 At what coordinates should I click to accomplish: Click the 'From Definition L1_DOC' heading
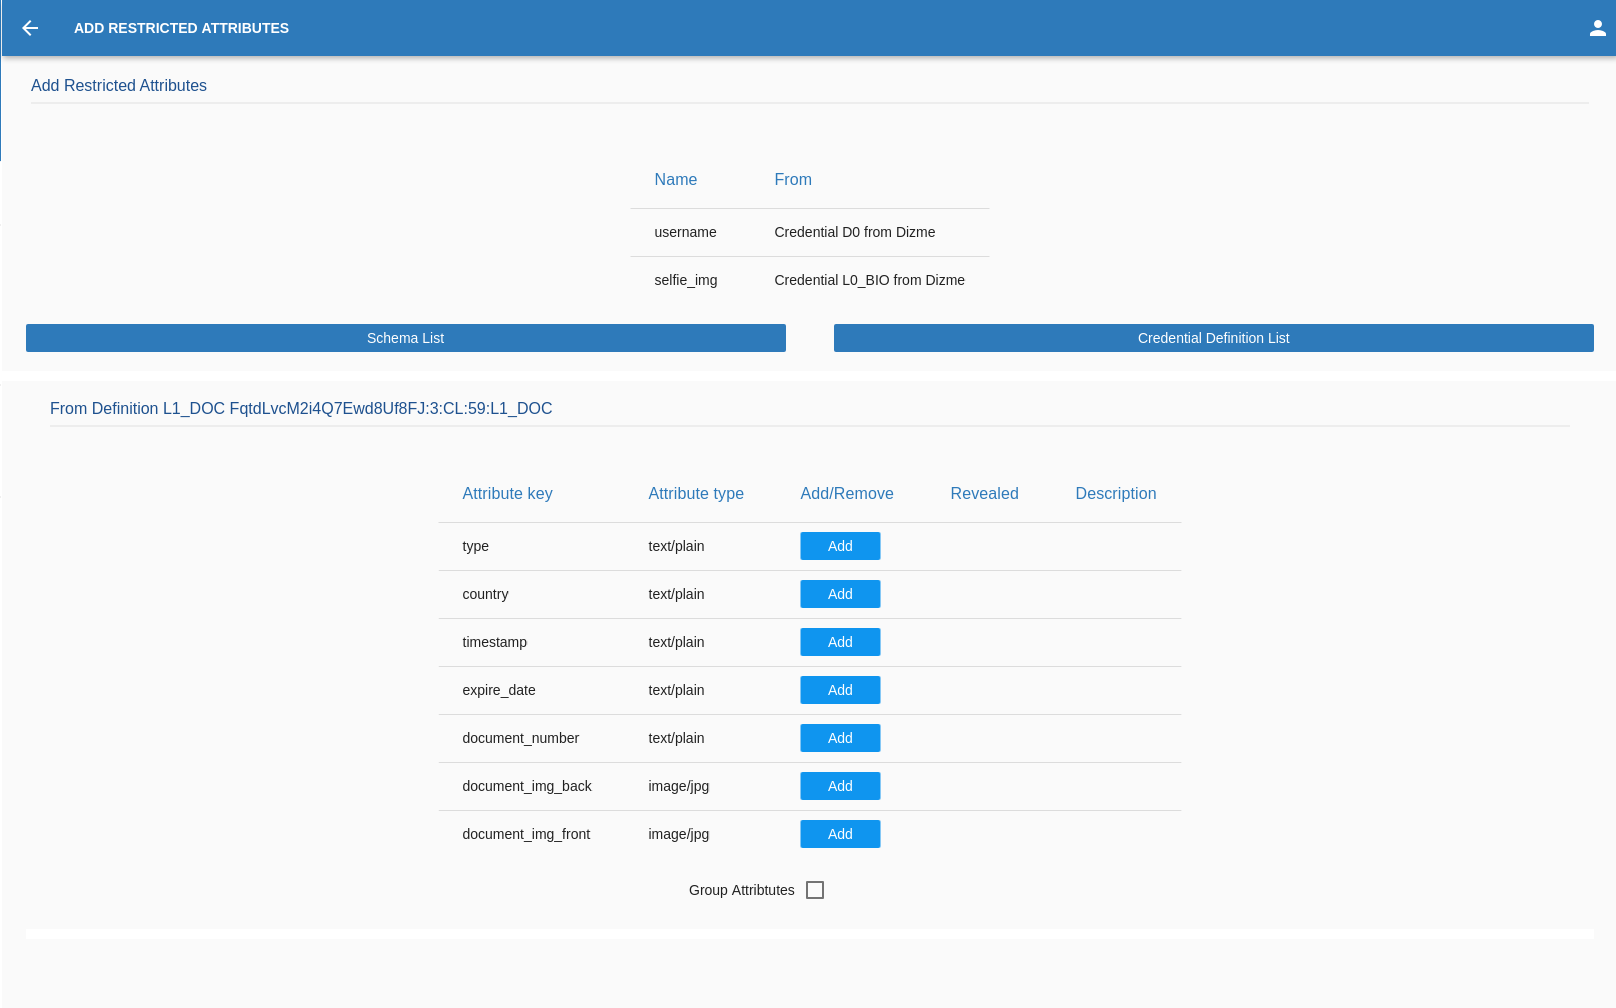click(301, 408)
